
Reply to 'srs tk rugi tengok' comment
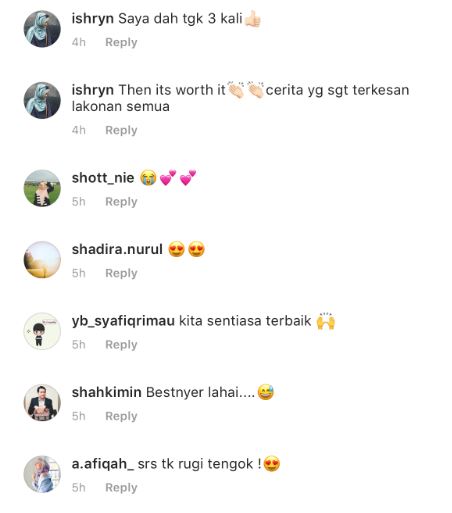coord(121,488)
